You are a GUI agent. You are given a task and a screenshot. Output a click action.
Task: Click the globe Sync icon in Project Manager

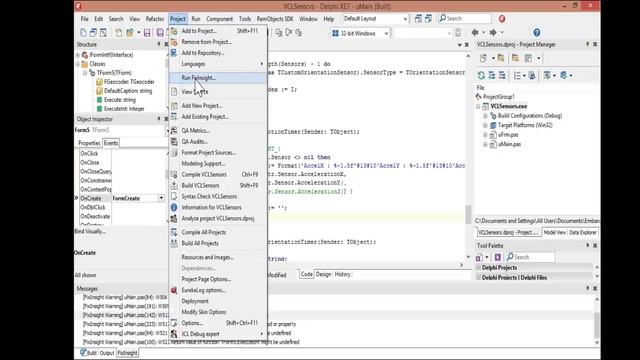tap(532, 76)
